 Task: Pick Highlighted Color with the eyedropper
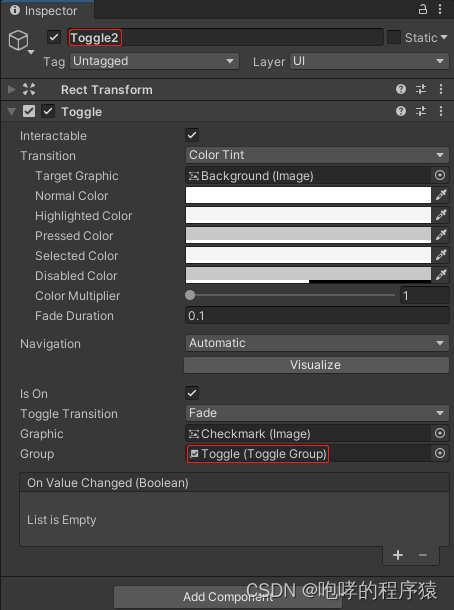click(x=440, y=215)
